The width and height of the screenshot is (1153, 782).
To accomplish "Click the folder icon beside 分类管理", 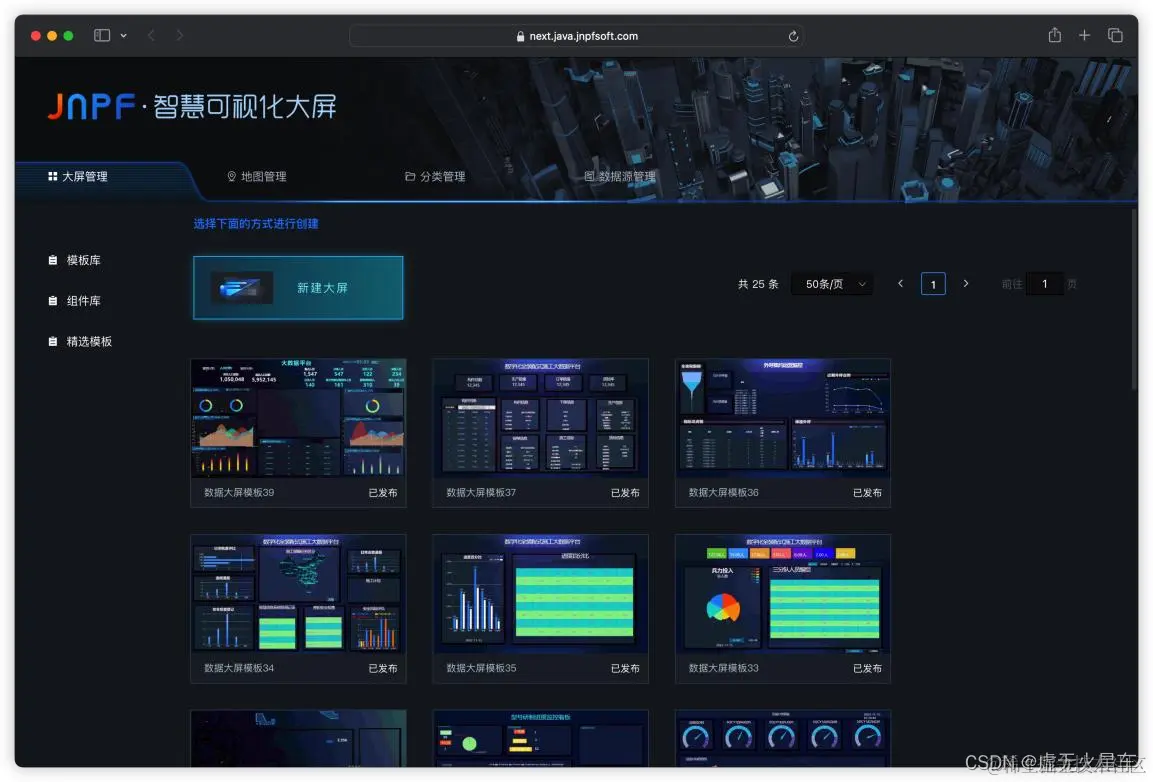I will coord(410,177).
